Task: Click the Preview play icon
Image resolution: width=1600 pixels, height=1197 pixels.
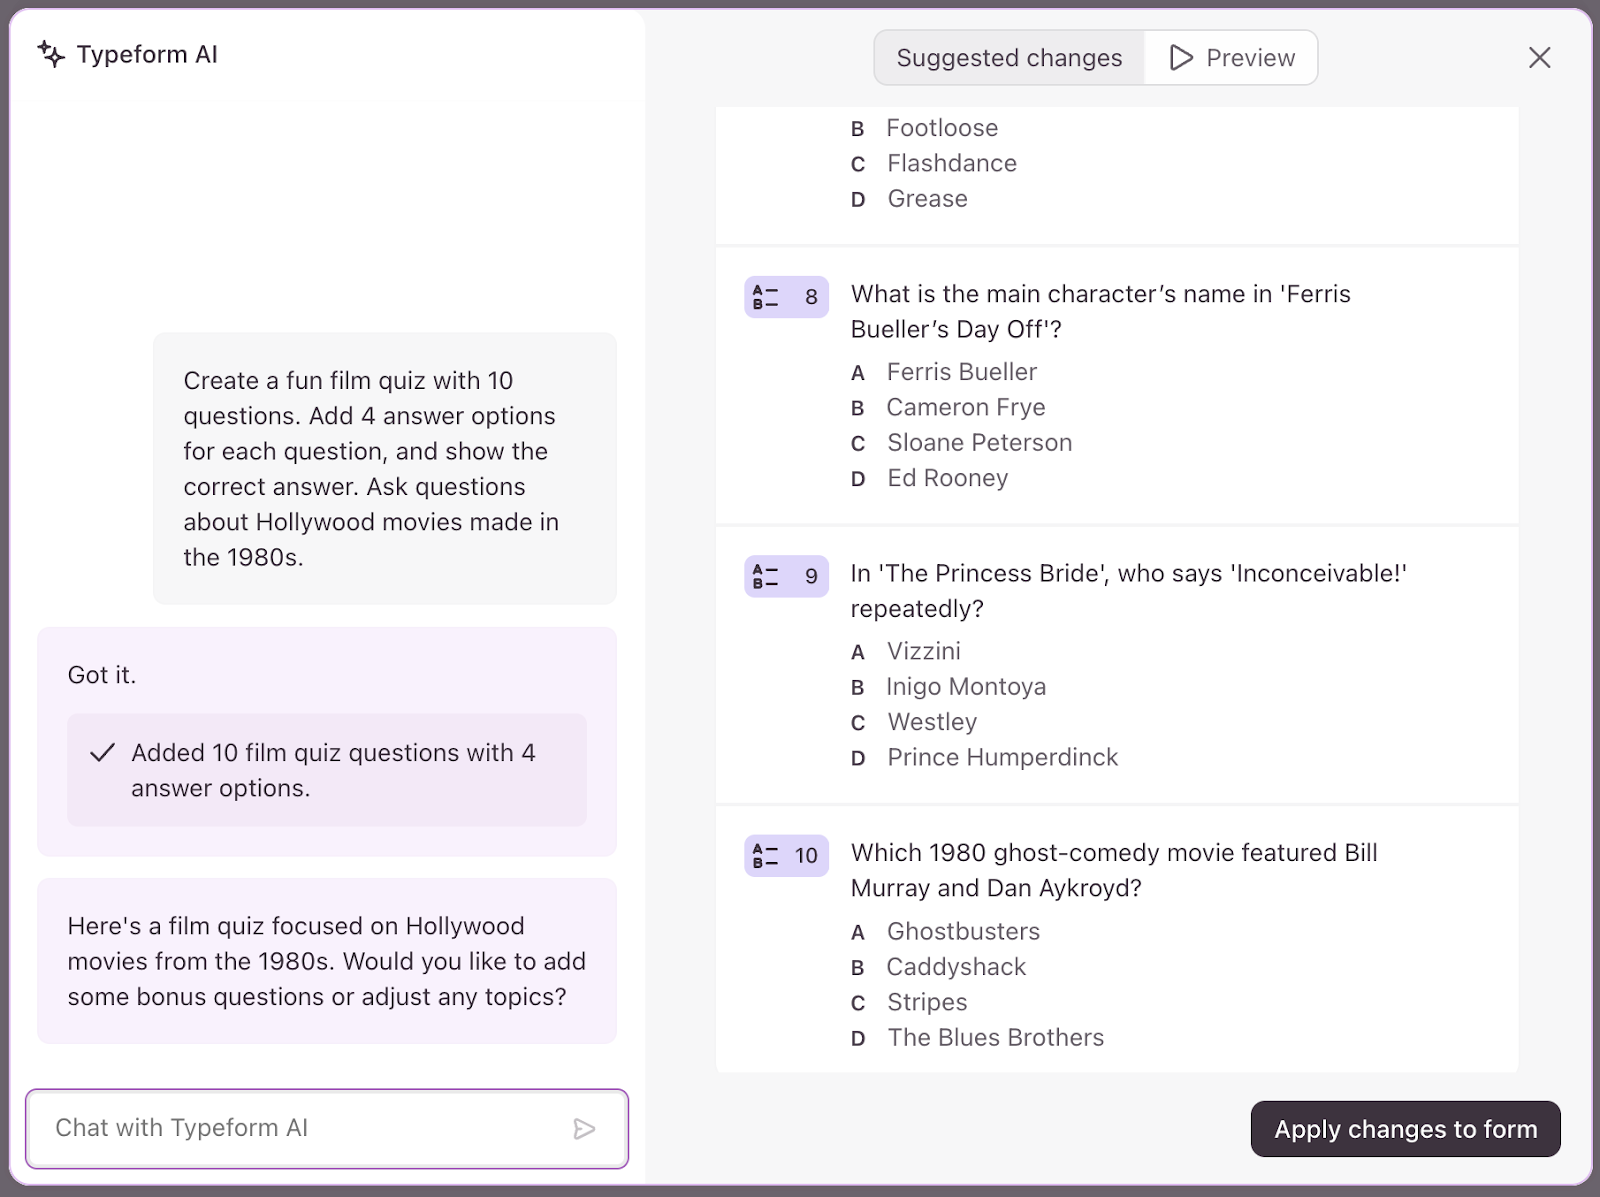Action: click(x=1181, y=58)
